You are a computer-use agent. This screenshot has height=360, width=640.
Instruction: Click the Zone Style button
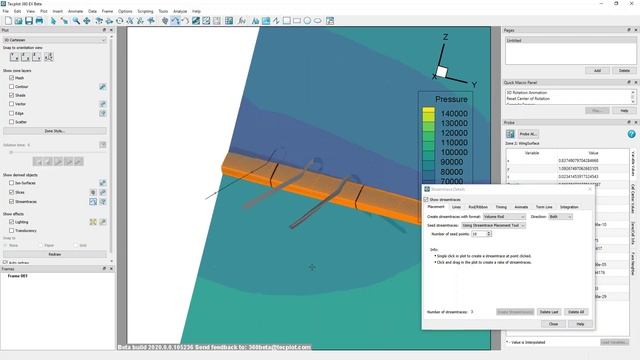(55, 131)
